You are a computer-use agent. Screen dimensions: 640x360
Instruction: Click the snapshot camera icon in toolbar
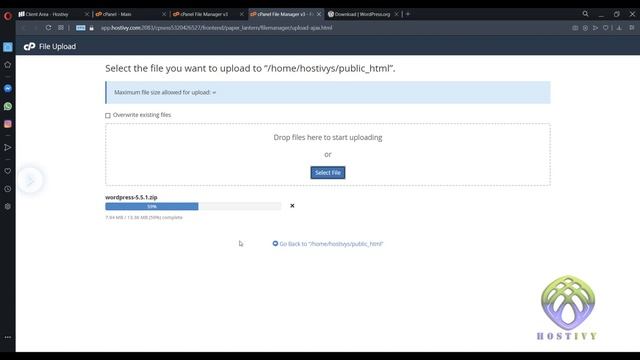click(x=575, y=28)
